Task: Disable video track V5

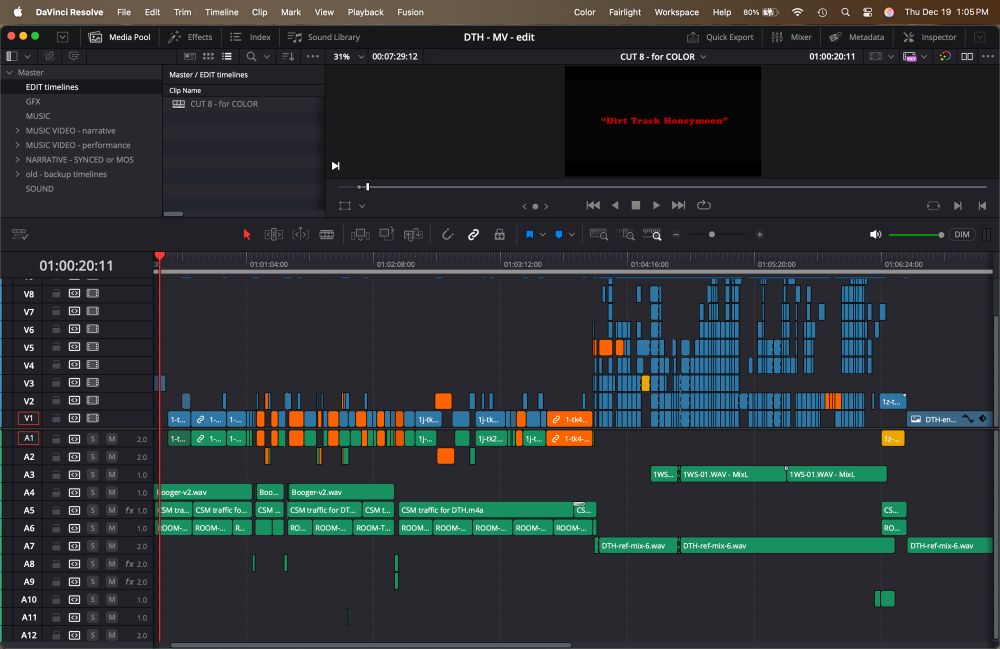Action: coord(92,347)
